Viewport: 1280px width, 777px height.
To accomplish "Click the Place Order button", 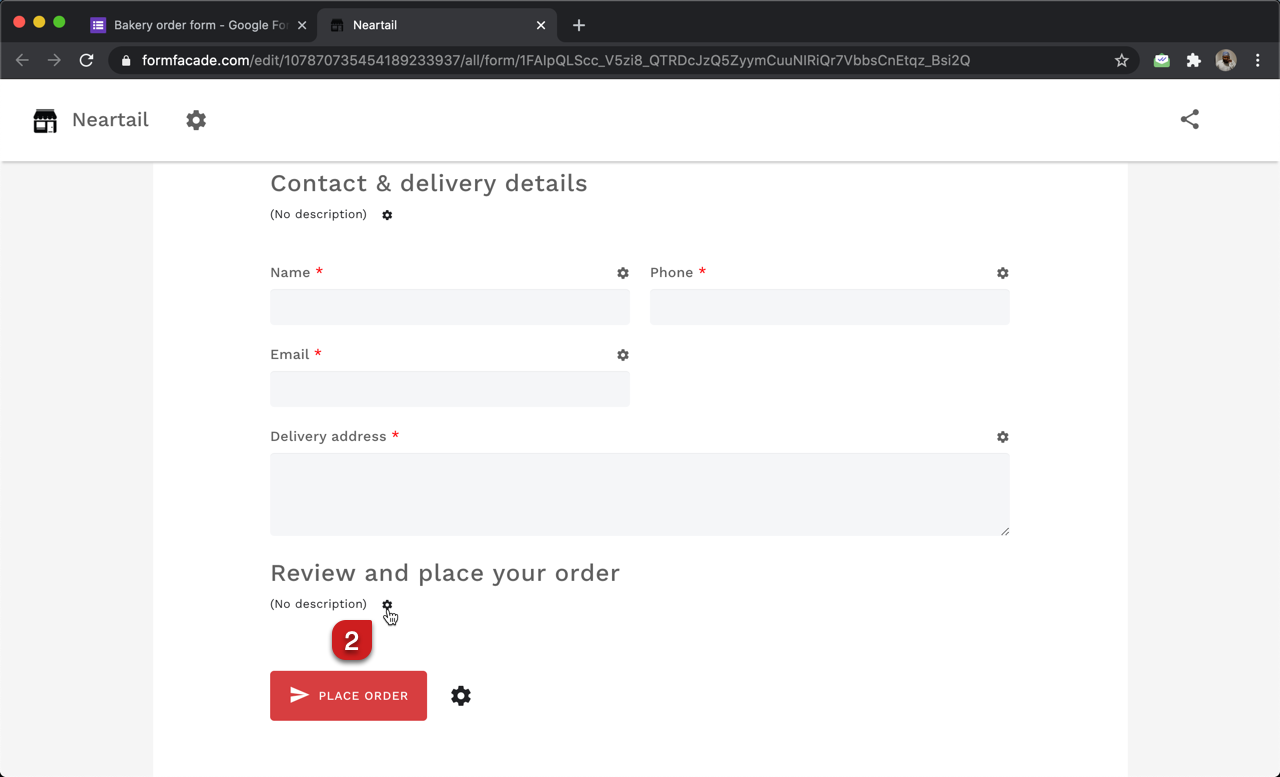I will [x=348, y=695].
